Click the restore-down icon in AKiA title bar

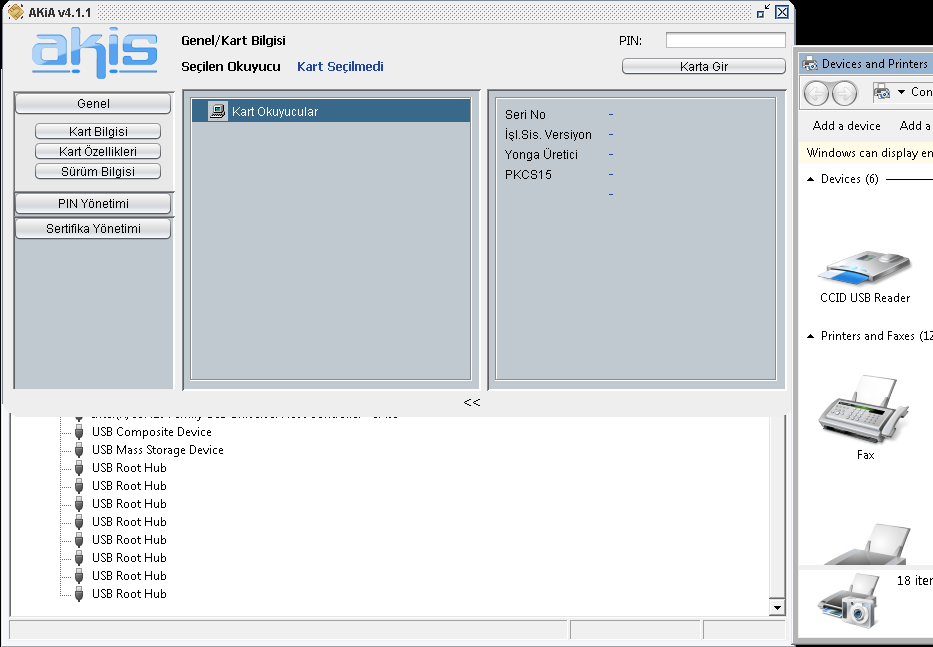[763, 12]
